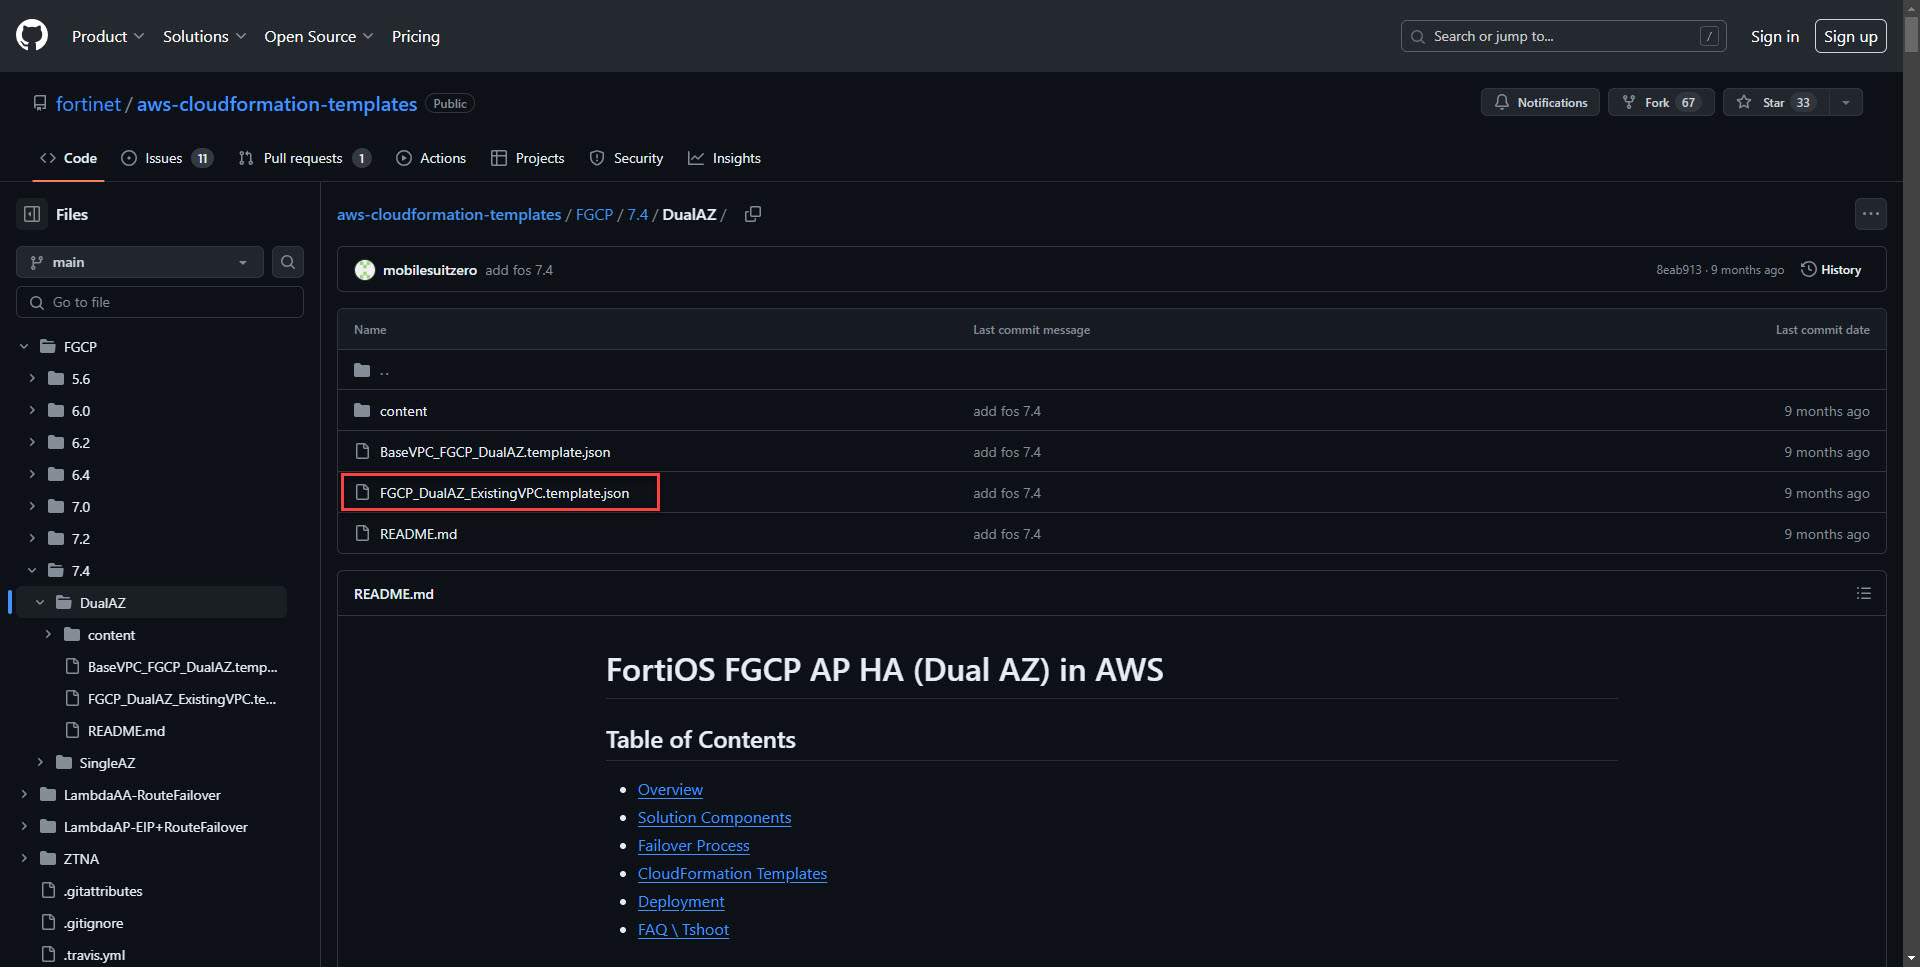Collapse the DualAZ folder in tree
The width and height of the screenshot is (1920, 967).
pyautogui.click(x=40, y=603)
